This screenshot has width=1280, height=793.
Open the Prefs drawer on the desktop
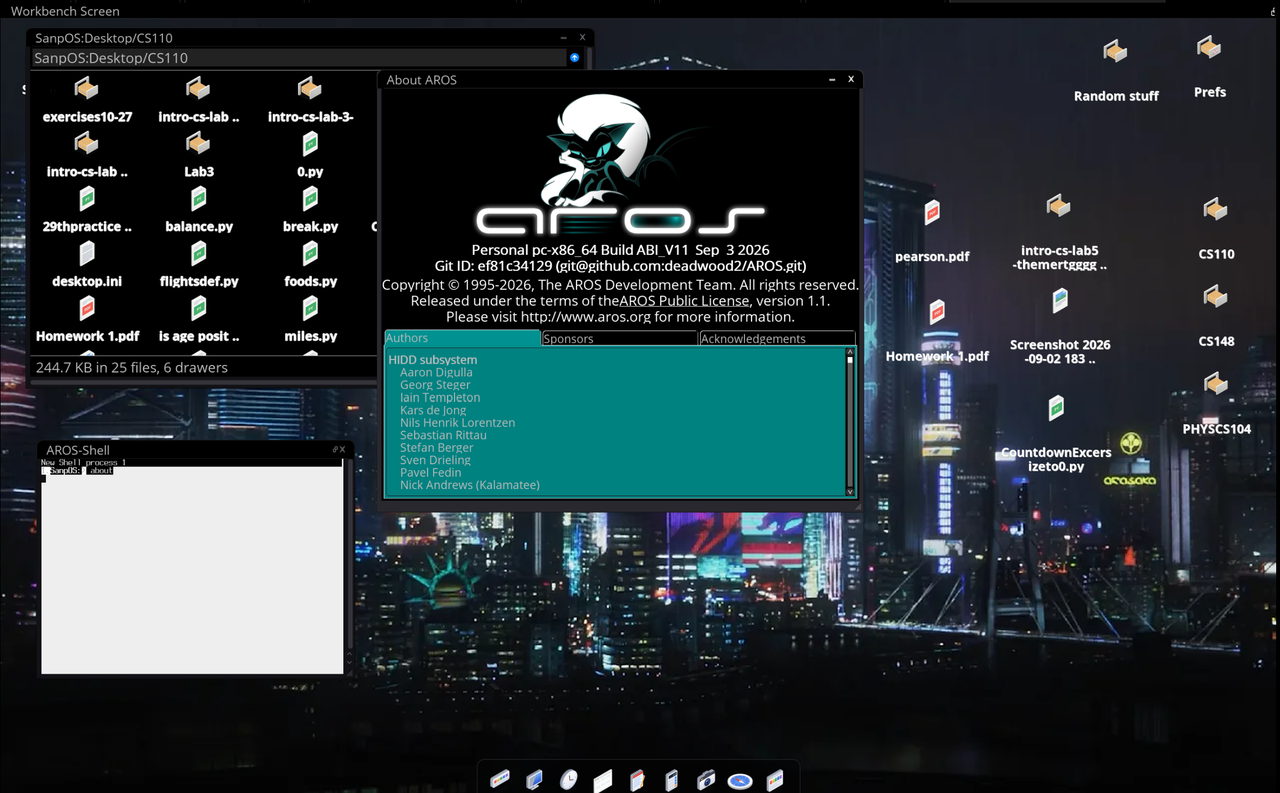[x=1209, y=66]
